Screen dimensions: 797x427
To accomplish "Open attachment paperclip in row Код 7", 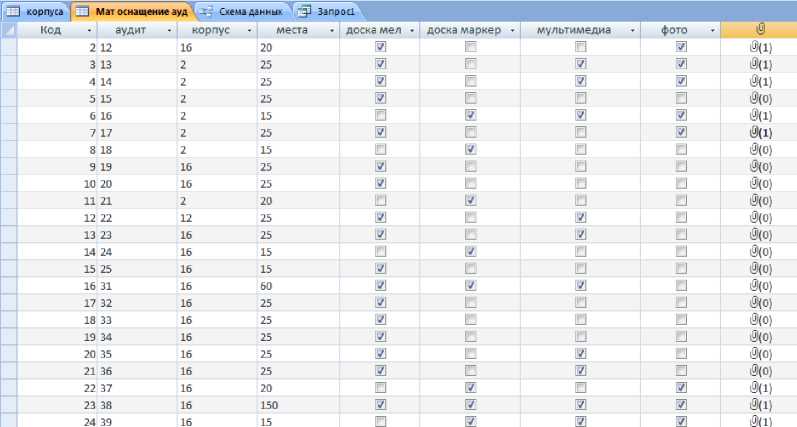I will click(761, 133).
